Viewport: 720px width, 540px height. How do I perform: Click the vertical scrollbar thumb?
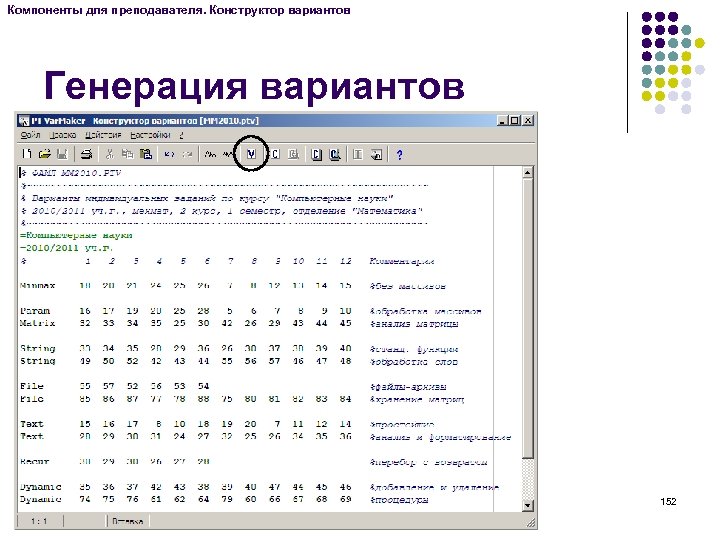click(528, 318)
